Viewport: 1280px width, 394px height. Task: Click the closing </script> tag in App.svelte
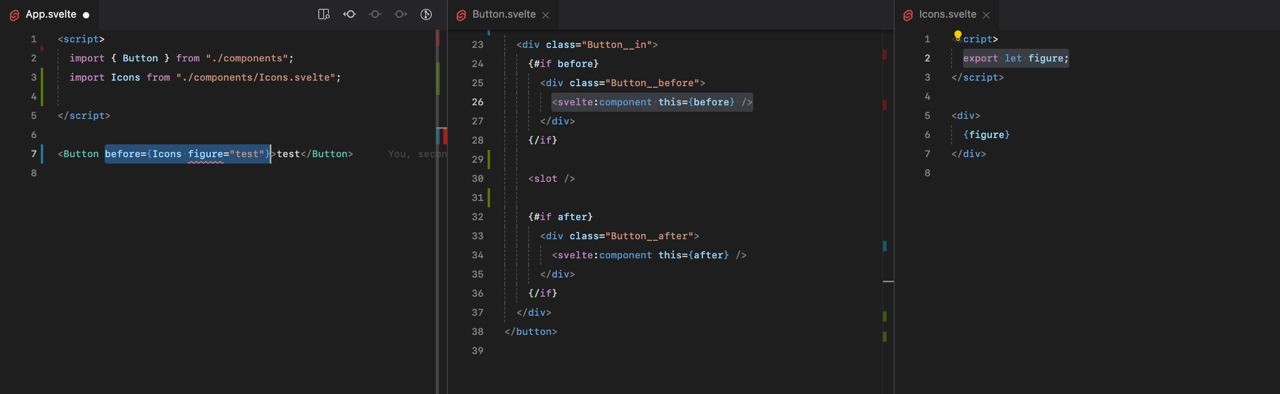coord(84,116)
